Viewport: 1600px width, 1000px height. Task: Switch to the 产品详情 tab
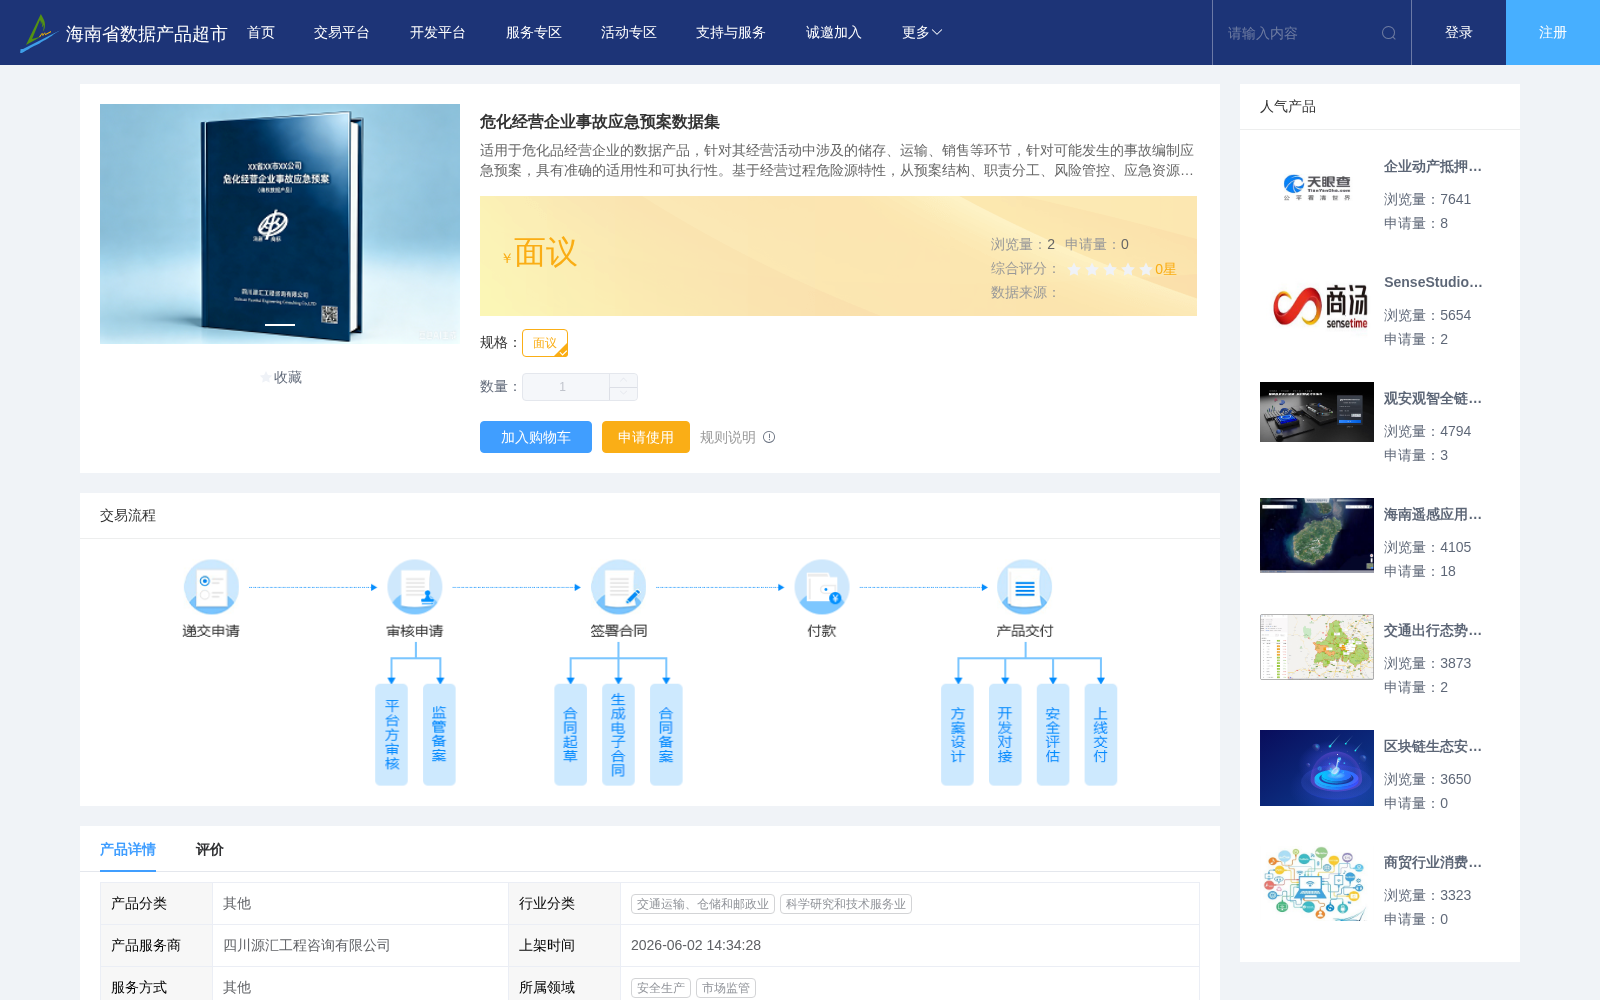tap(128, 849)
